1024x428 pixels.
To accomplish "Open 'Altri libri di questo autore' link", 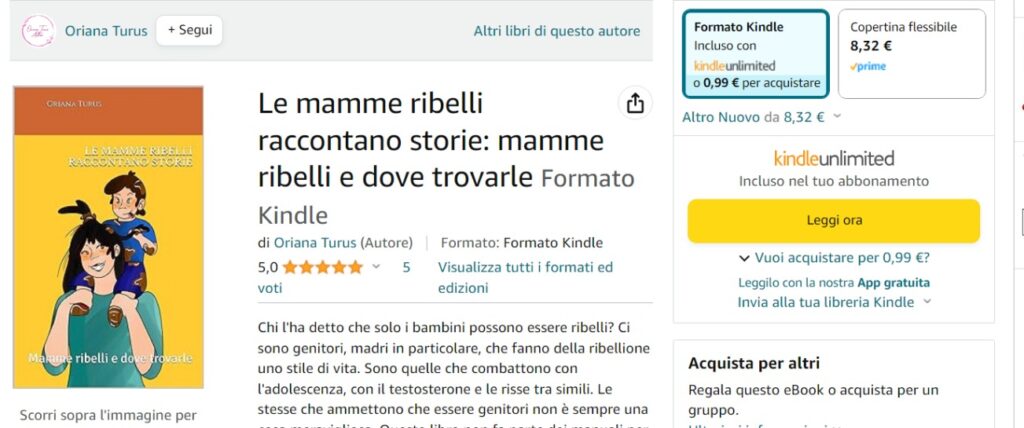I will click(x=556, y=31).
